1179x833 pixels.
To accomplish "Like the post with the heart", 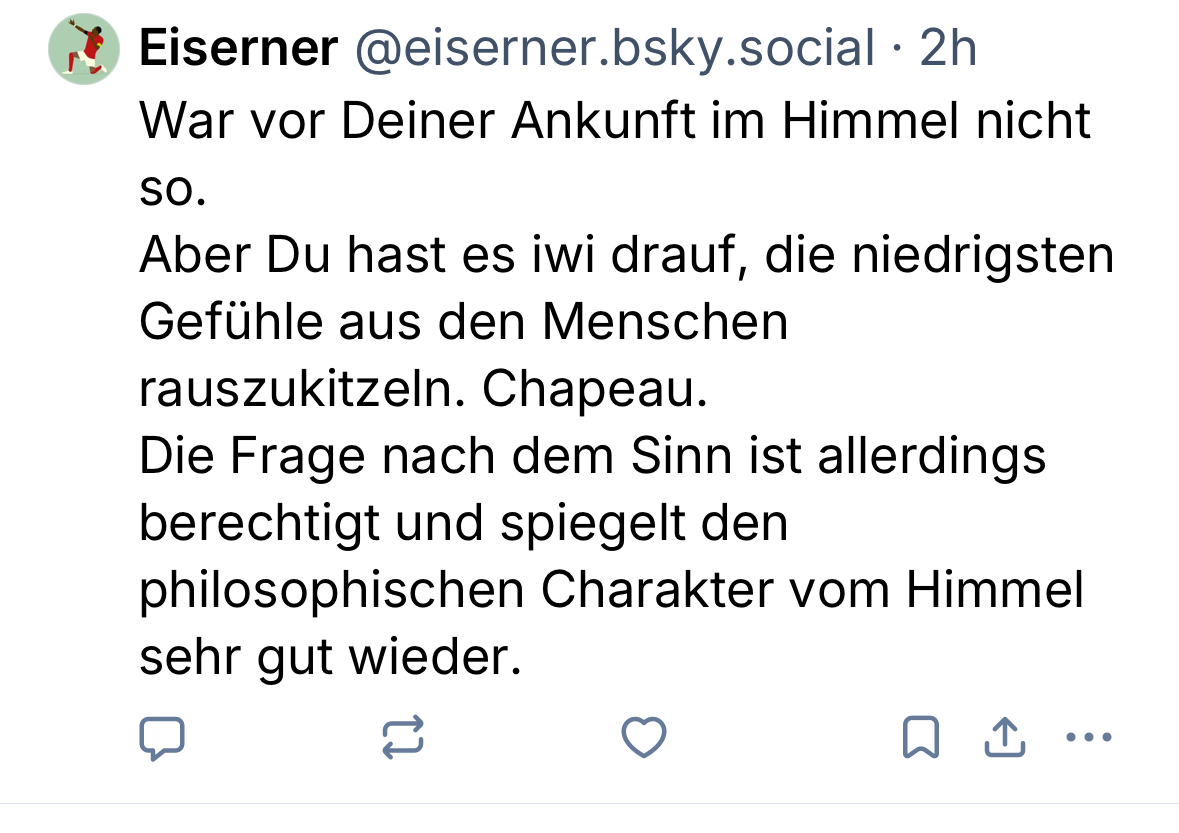I will [x=644, y=739].
